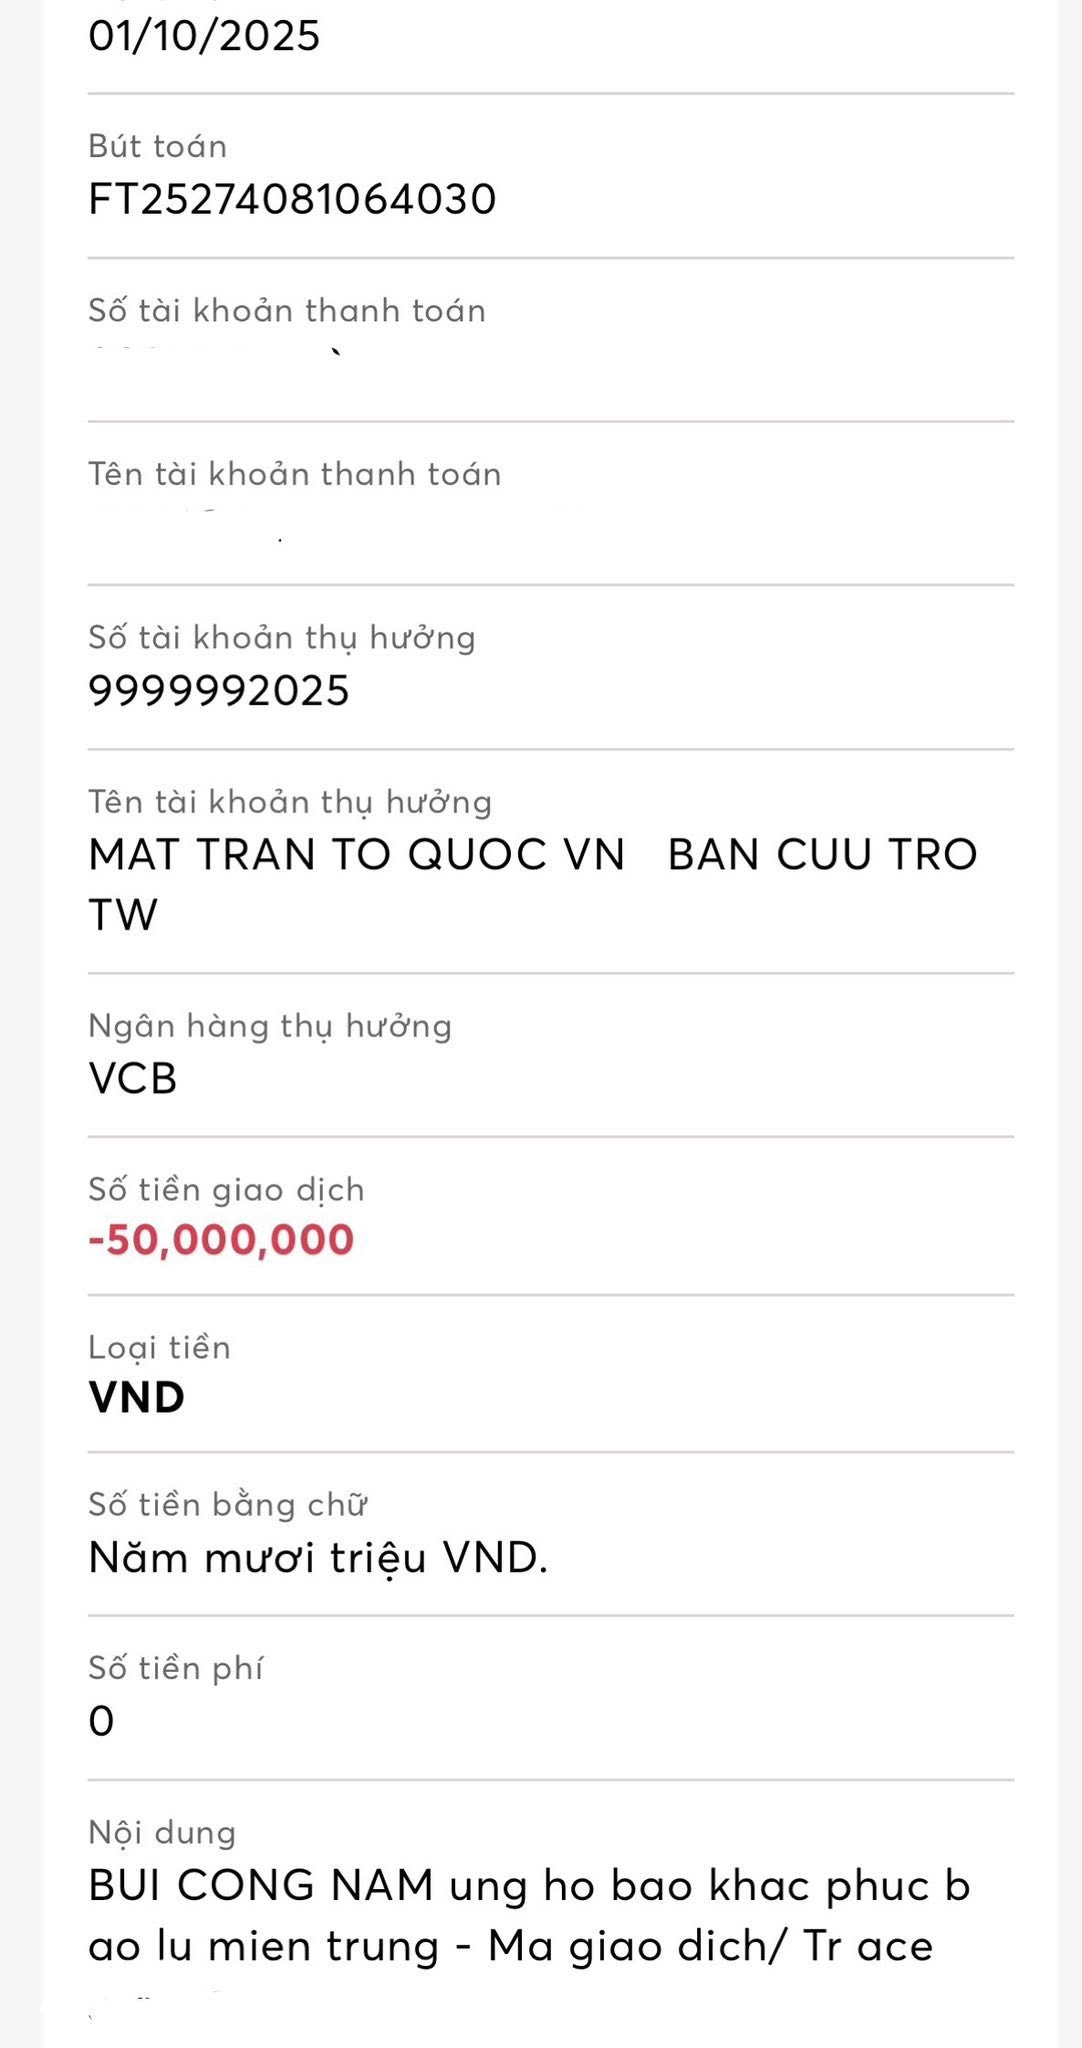Click the entry code FT25274081064030

[292, 199]
